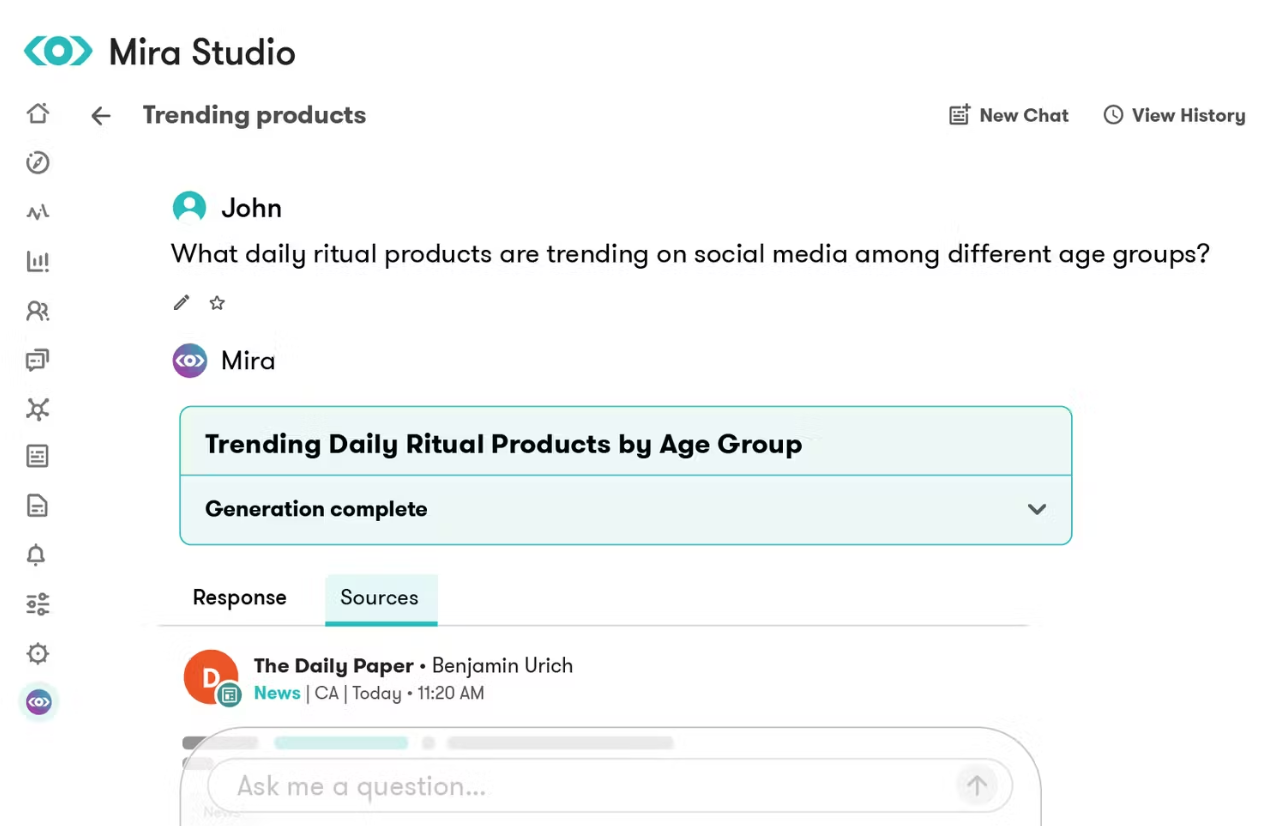
Task: Go back with the left arrow
Action: [x=101, y=116]
